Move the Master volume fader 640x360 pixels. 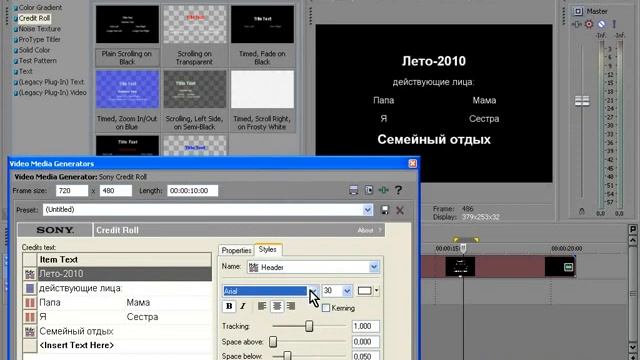tap(582, 101)
